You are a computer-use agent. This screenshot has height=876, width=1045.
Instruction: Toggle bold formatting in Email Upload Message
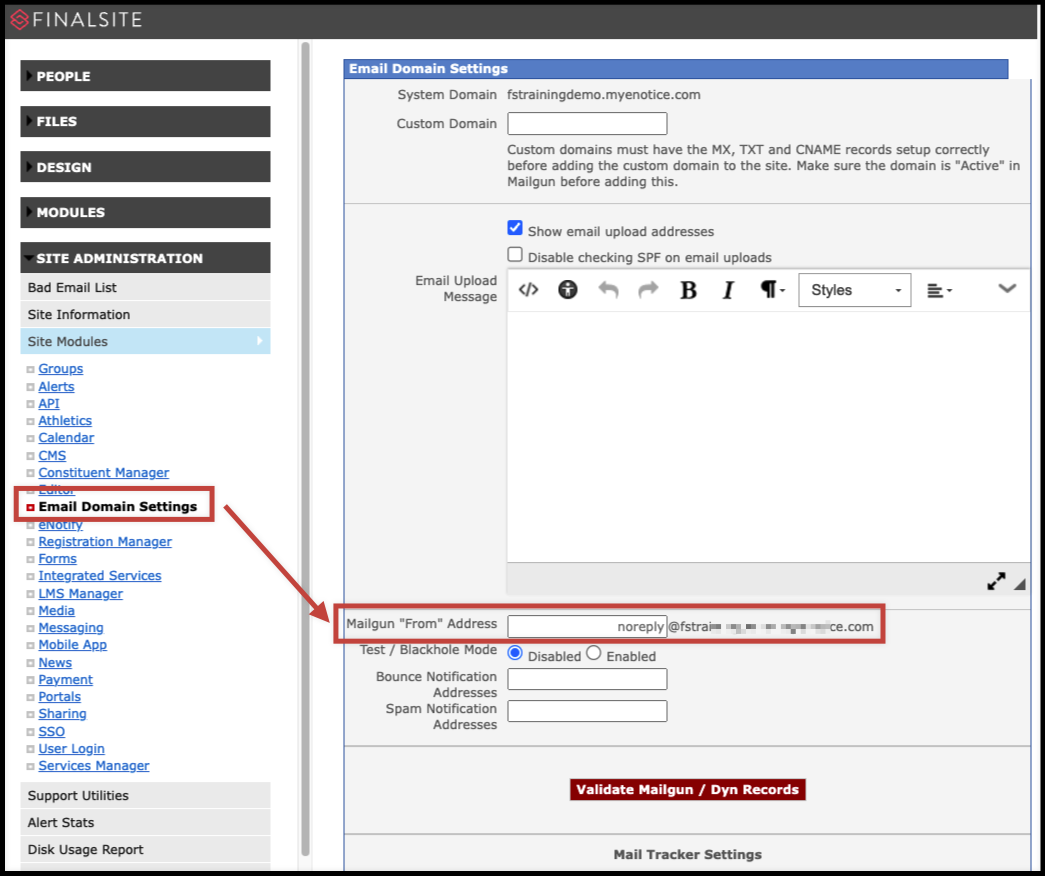[688, 290]
